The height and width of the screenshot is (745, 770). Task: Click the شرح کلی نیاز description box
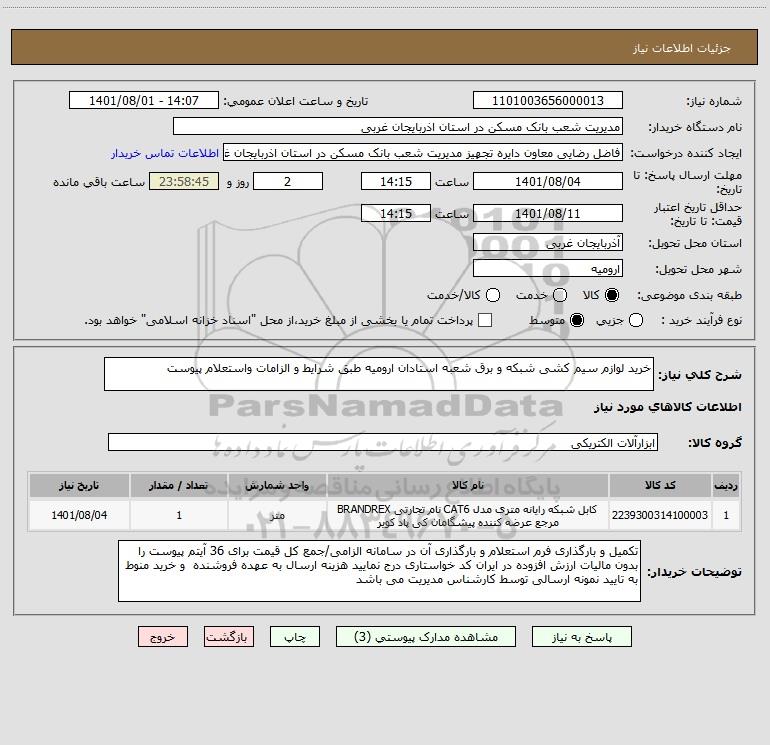379,374
